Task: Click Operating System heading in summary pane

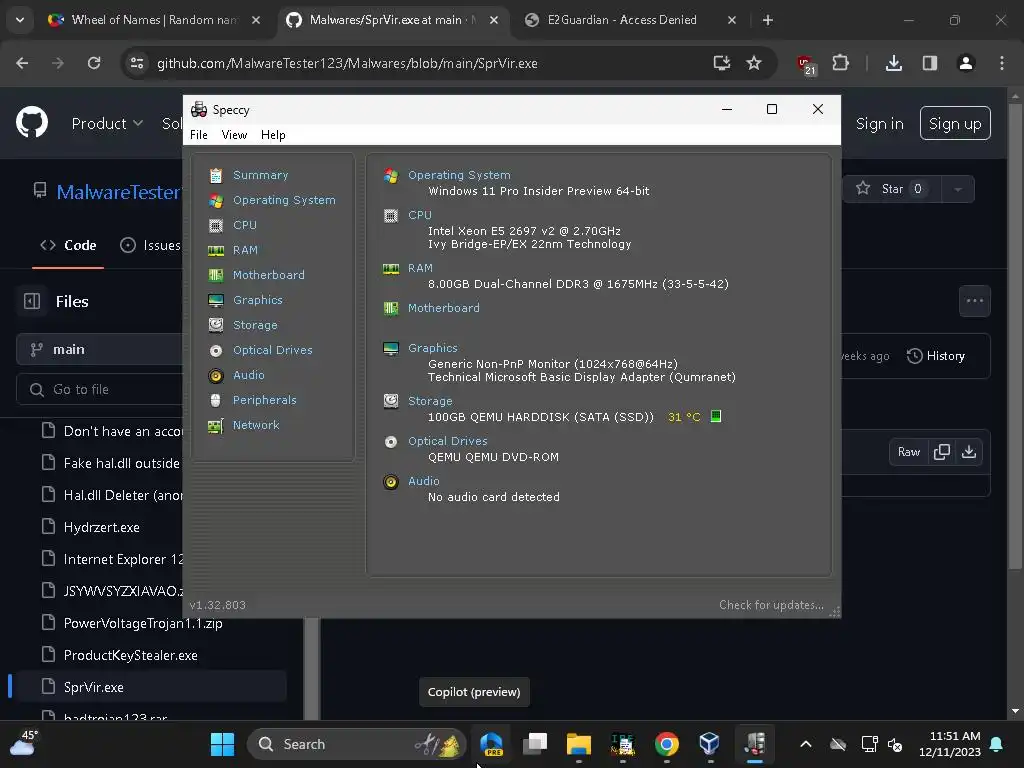Action: click(x=459, y=175)
